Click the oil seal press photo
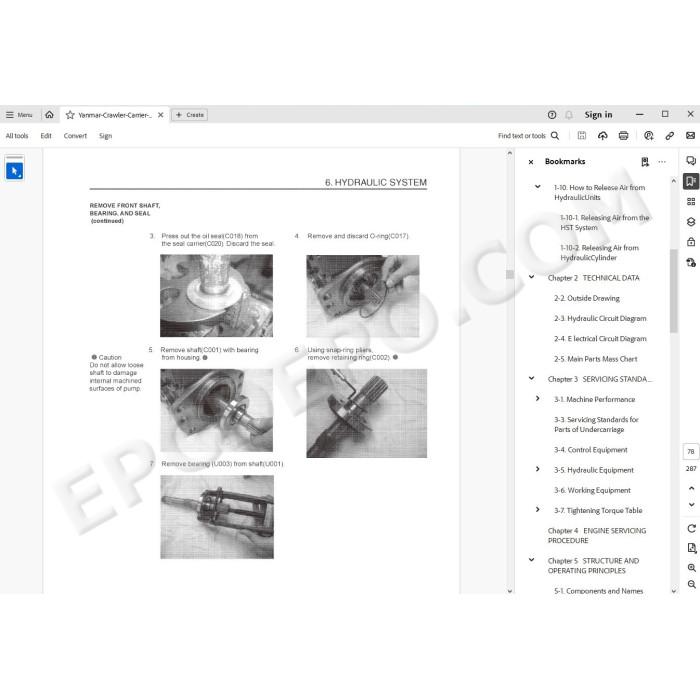This screenshot has width=700, height=700. pyautogui.click(x=217, y=296)
